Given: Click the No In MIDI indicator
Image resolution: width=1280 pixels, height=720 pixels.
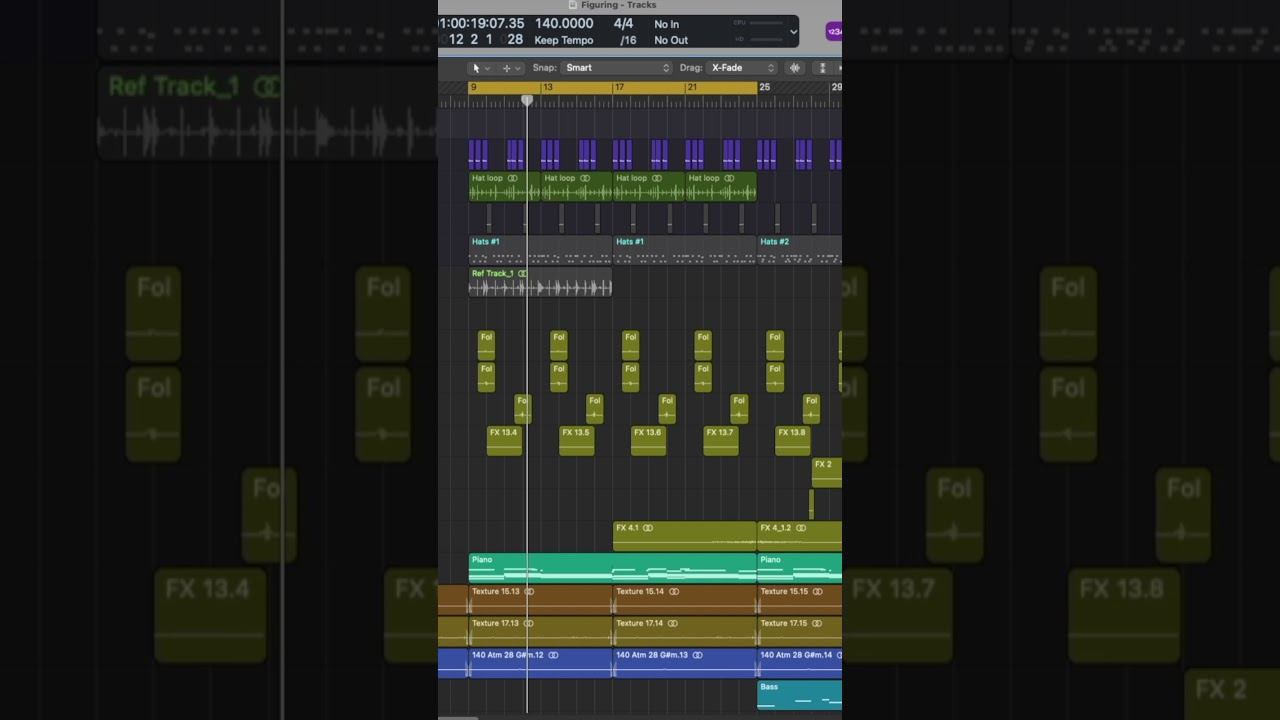Looking at the screenshot, I should (x=666, y=24).
